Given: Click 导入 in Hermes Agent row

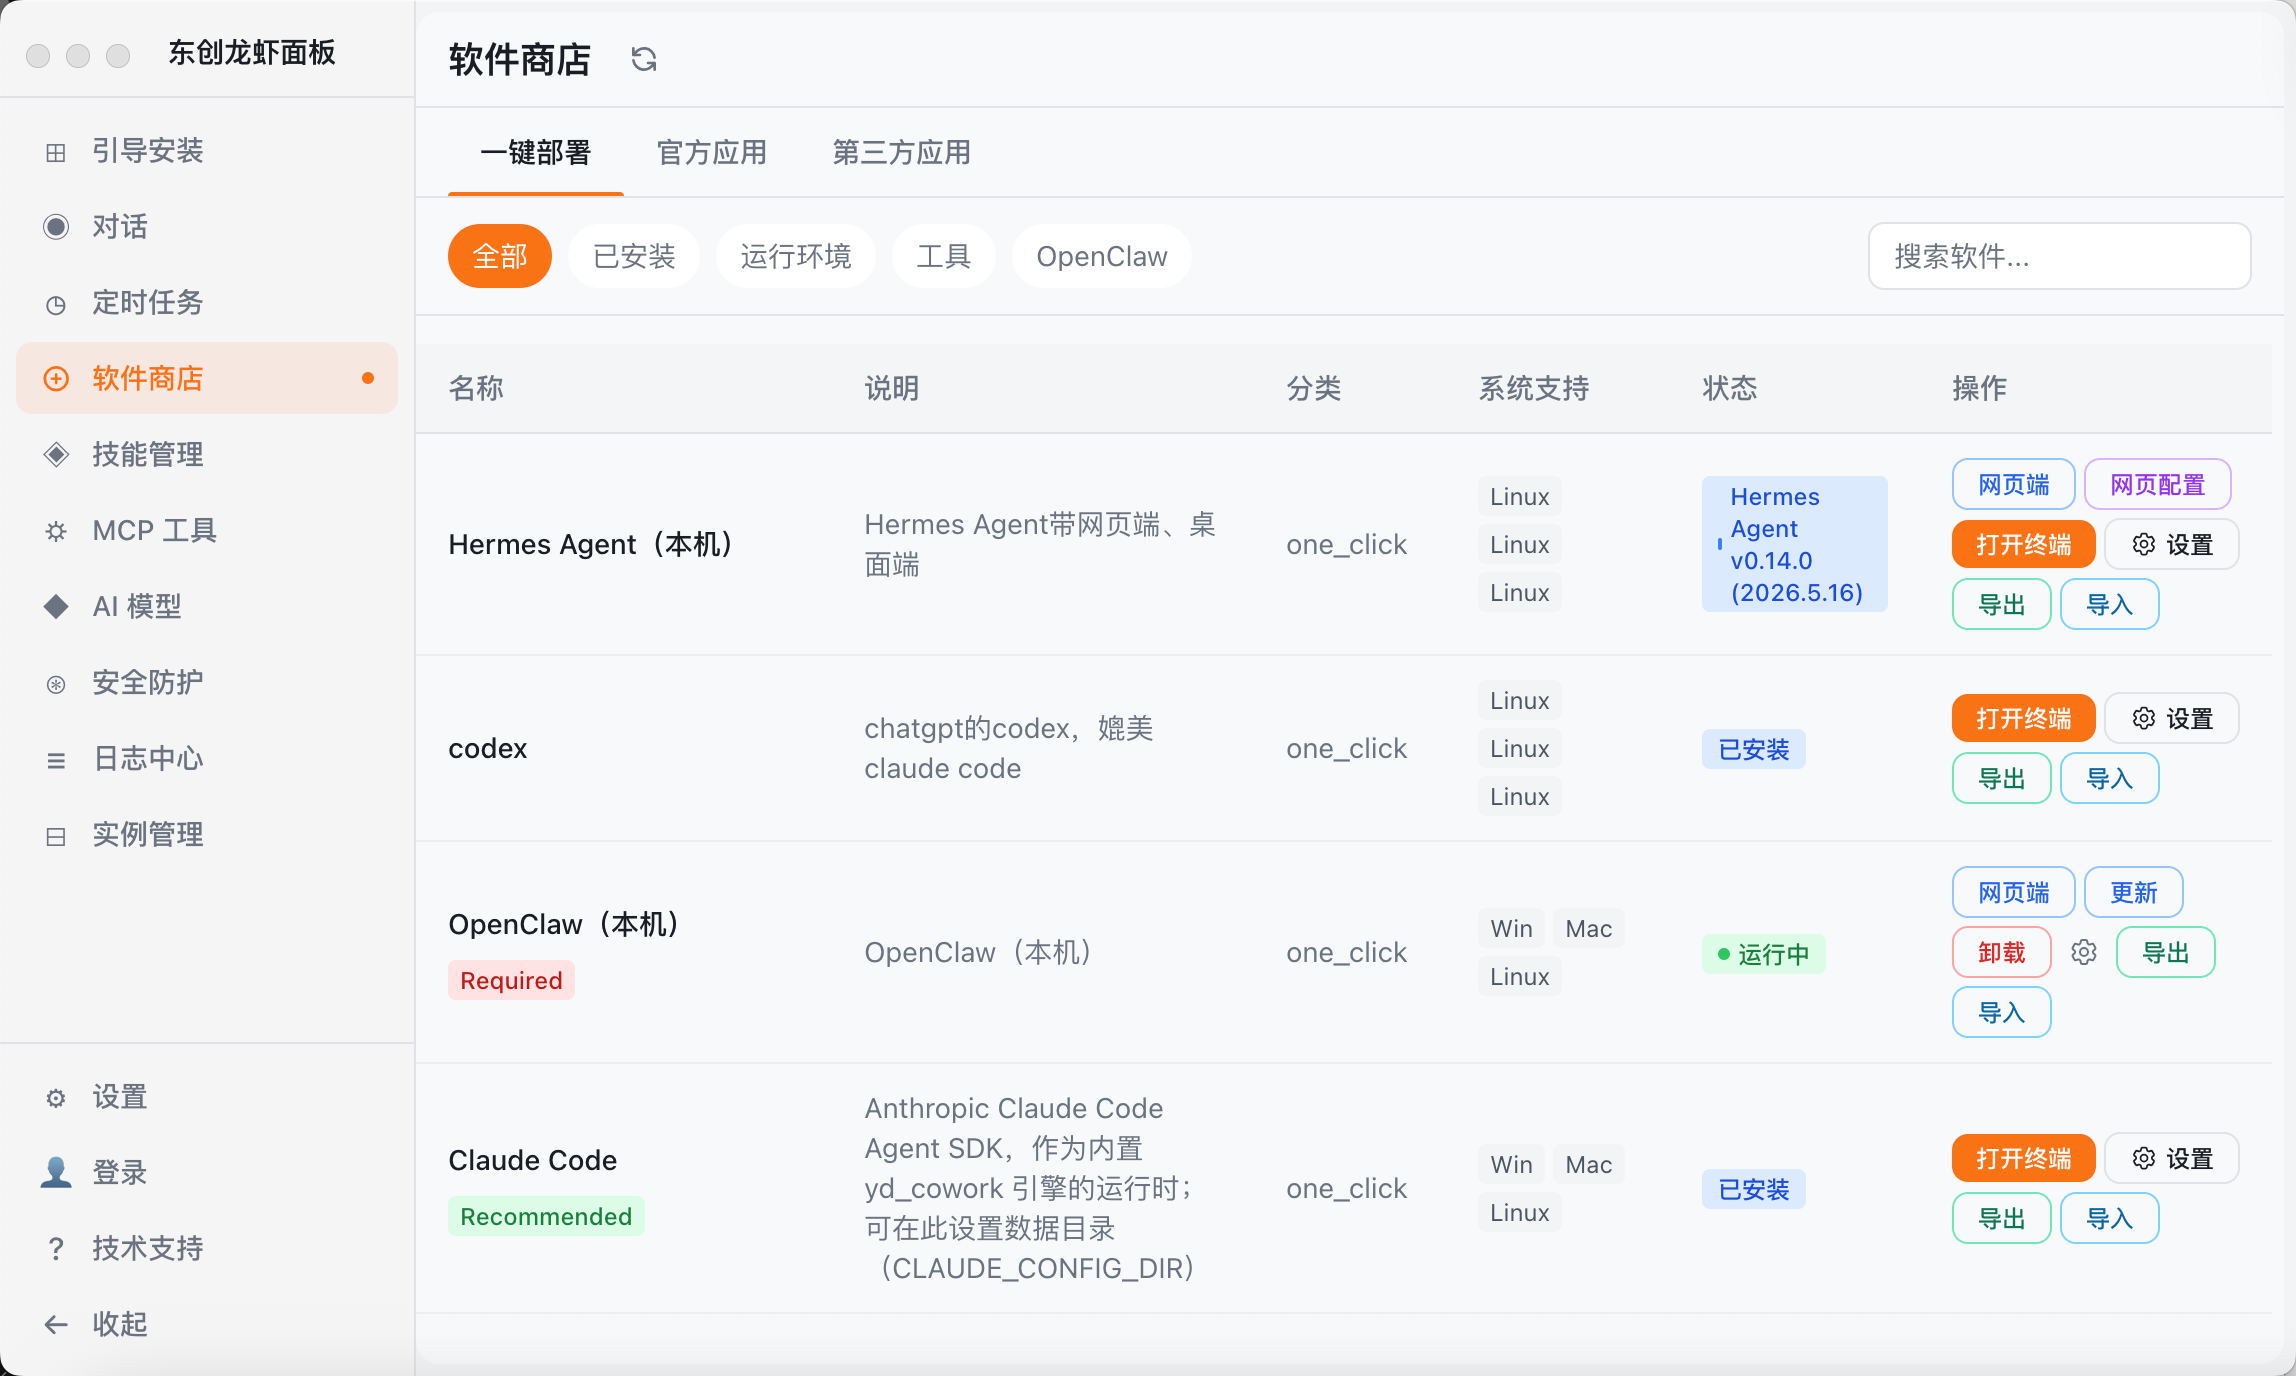Looking at the screenshot, I should tap(2110, 605).
